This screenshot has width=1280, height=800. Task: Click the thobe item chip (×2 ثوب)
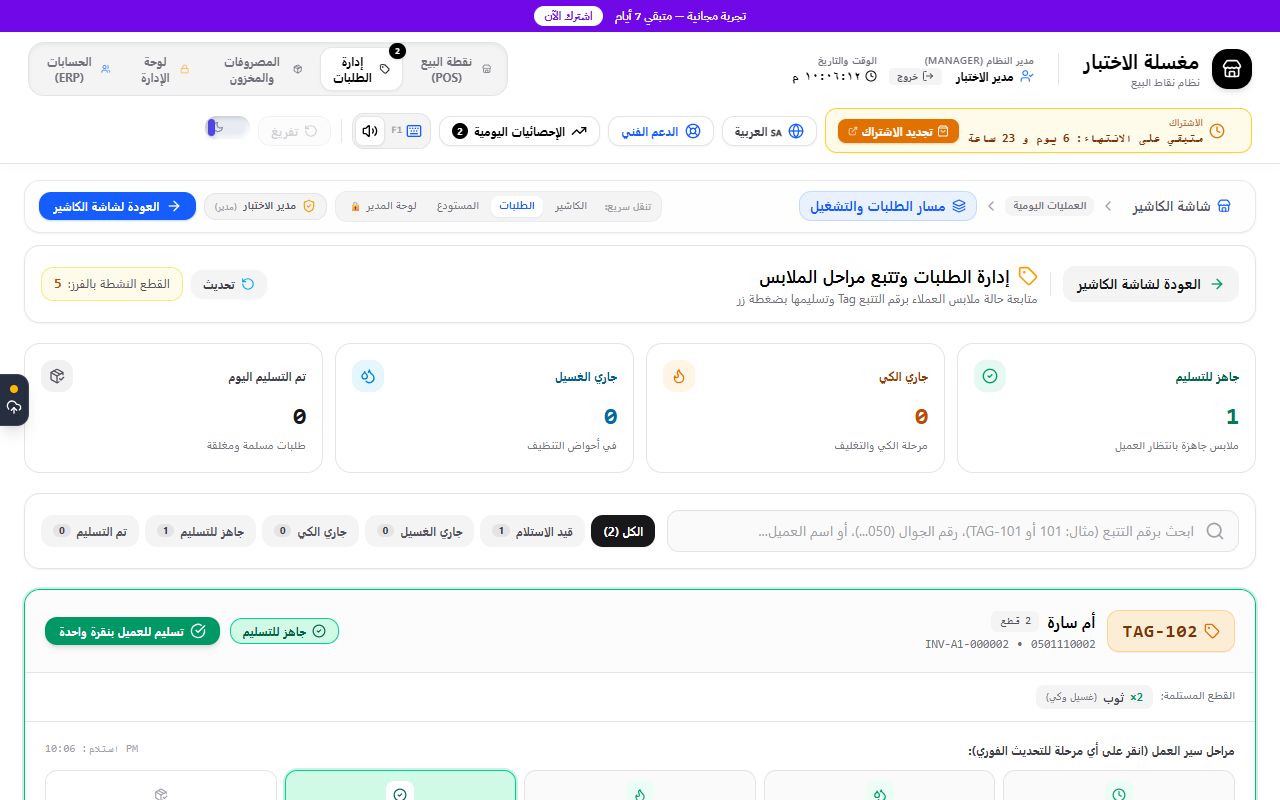tap(1095, 697)
